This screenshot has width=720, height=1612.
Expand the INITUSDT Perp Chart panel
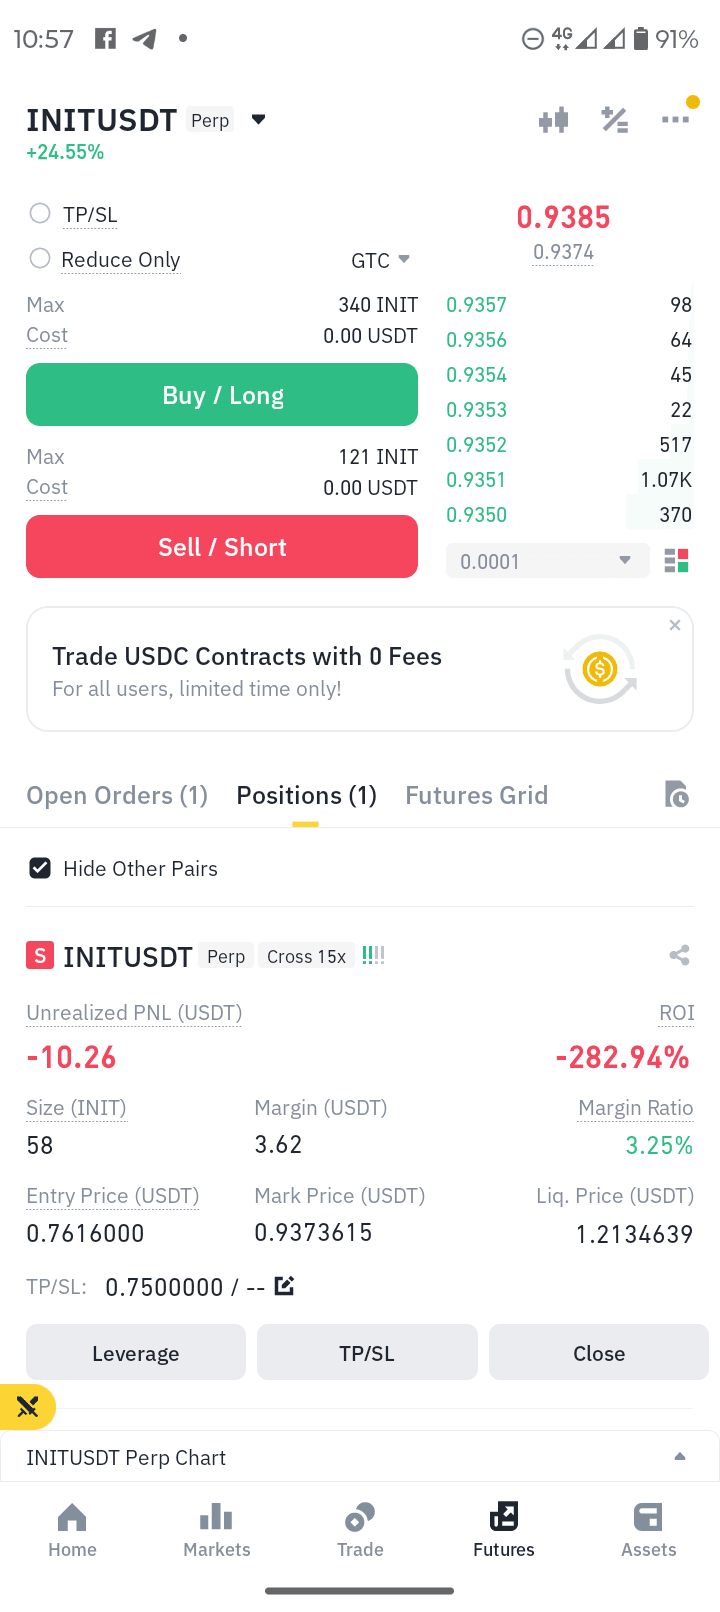(360, 1457)
